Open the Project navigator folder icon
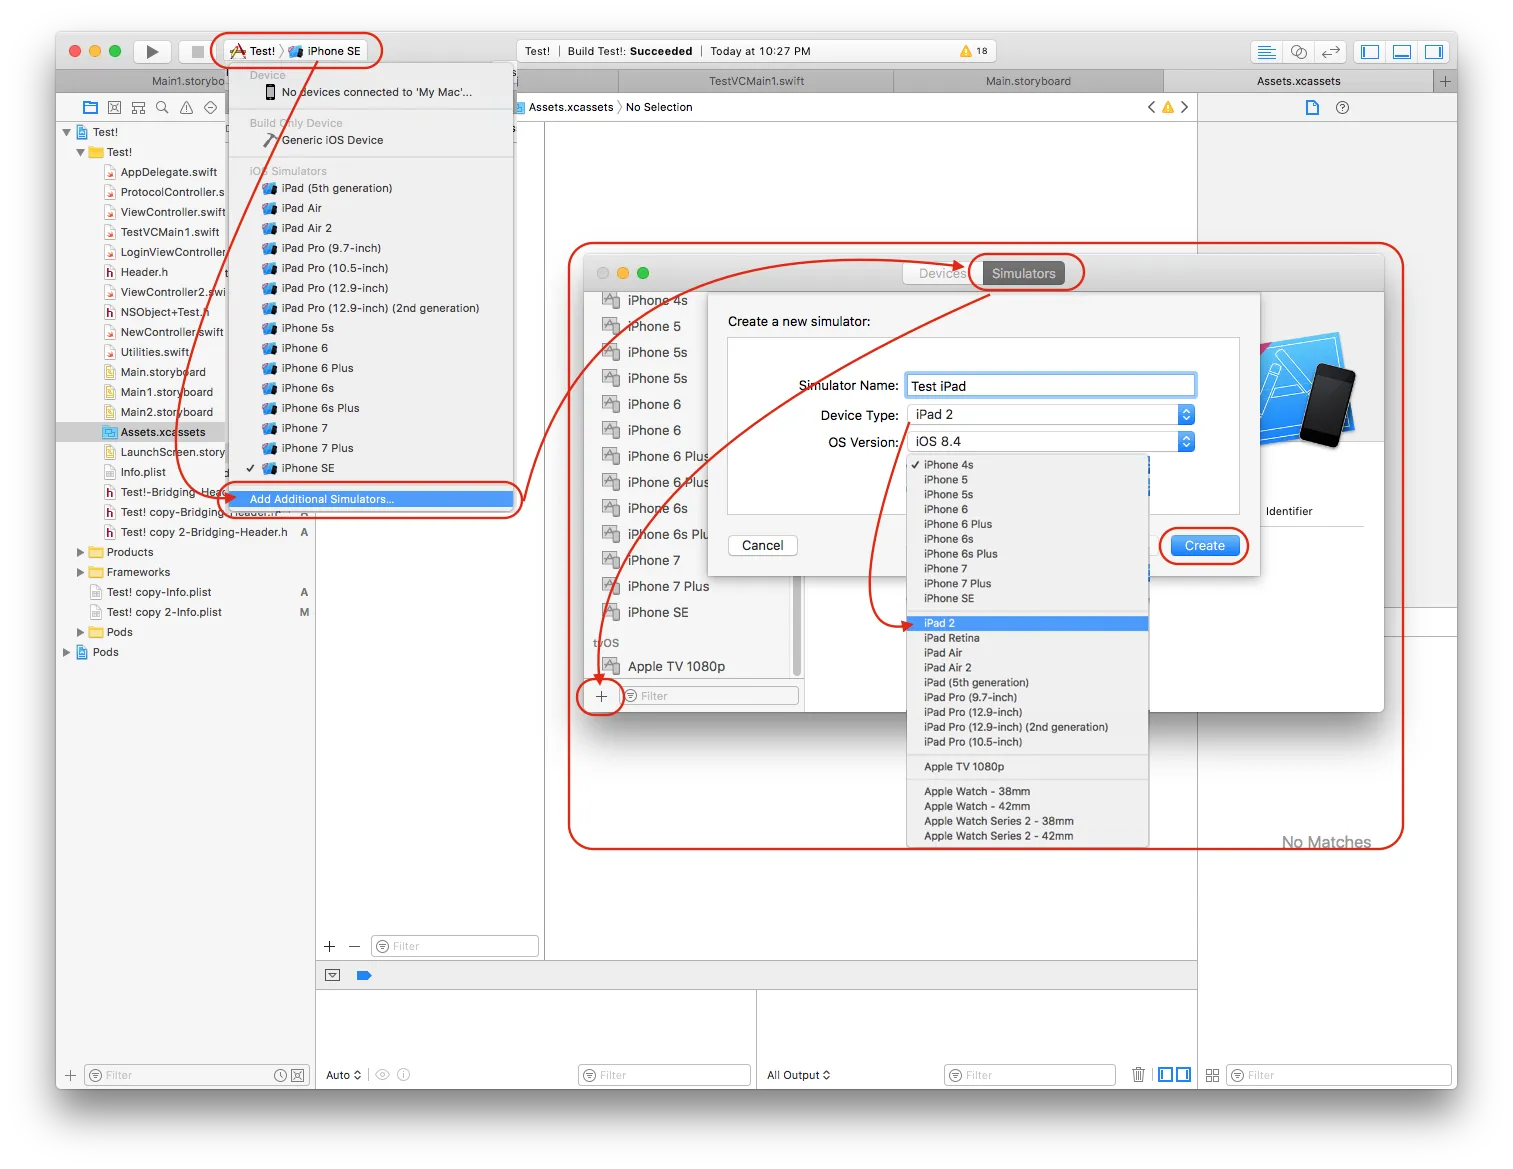This screenshot has height=1169, width=1513. 90,107
